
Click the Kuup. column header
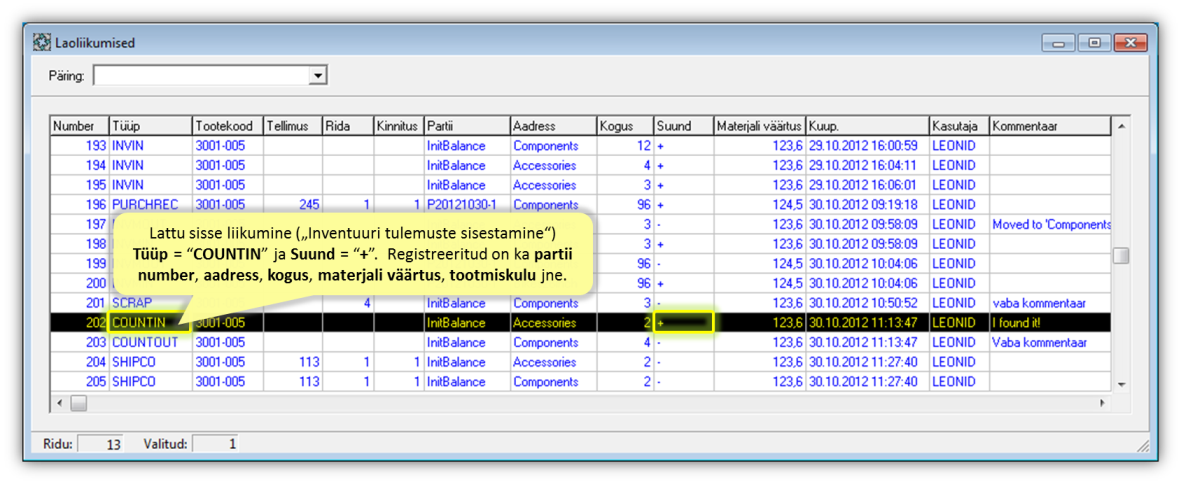867,126
